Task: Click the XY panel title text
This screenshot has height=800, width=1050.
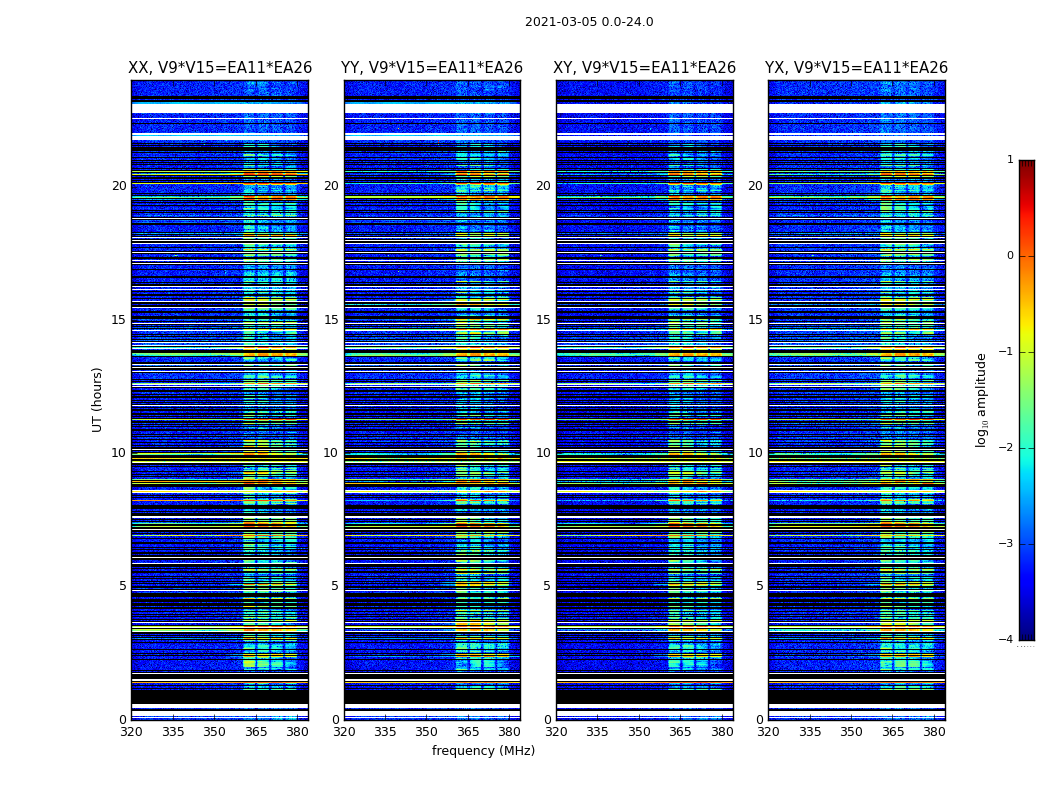Action: (x=645, y=68)
